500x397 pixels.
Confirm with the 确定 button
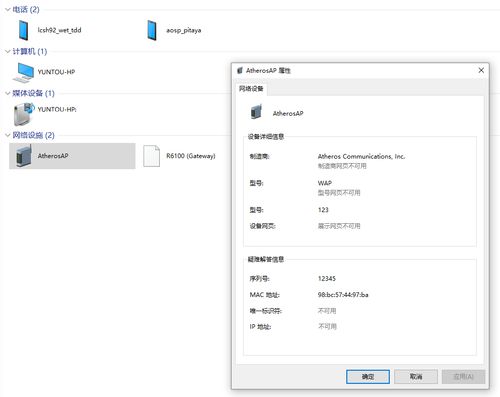coord(368,377)
